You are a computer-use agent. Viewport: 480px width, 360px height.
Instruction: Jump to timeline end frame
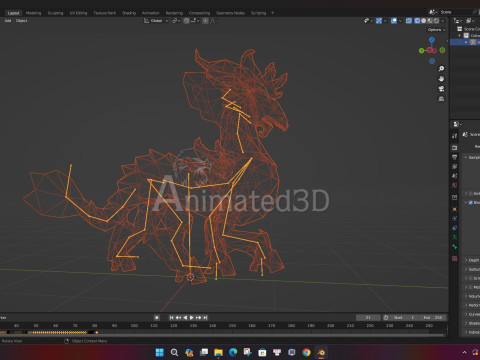tap(205, 318)
